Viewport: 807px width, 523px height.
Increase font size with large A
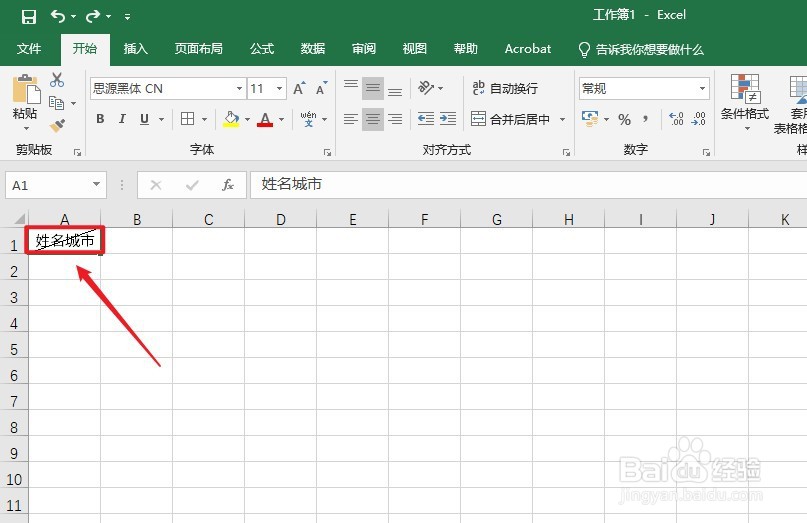[x=300, y=89]
